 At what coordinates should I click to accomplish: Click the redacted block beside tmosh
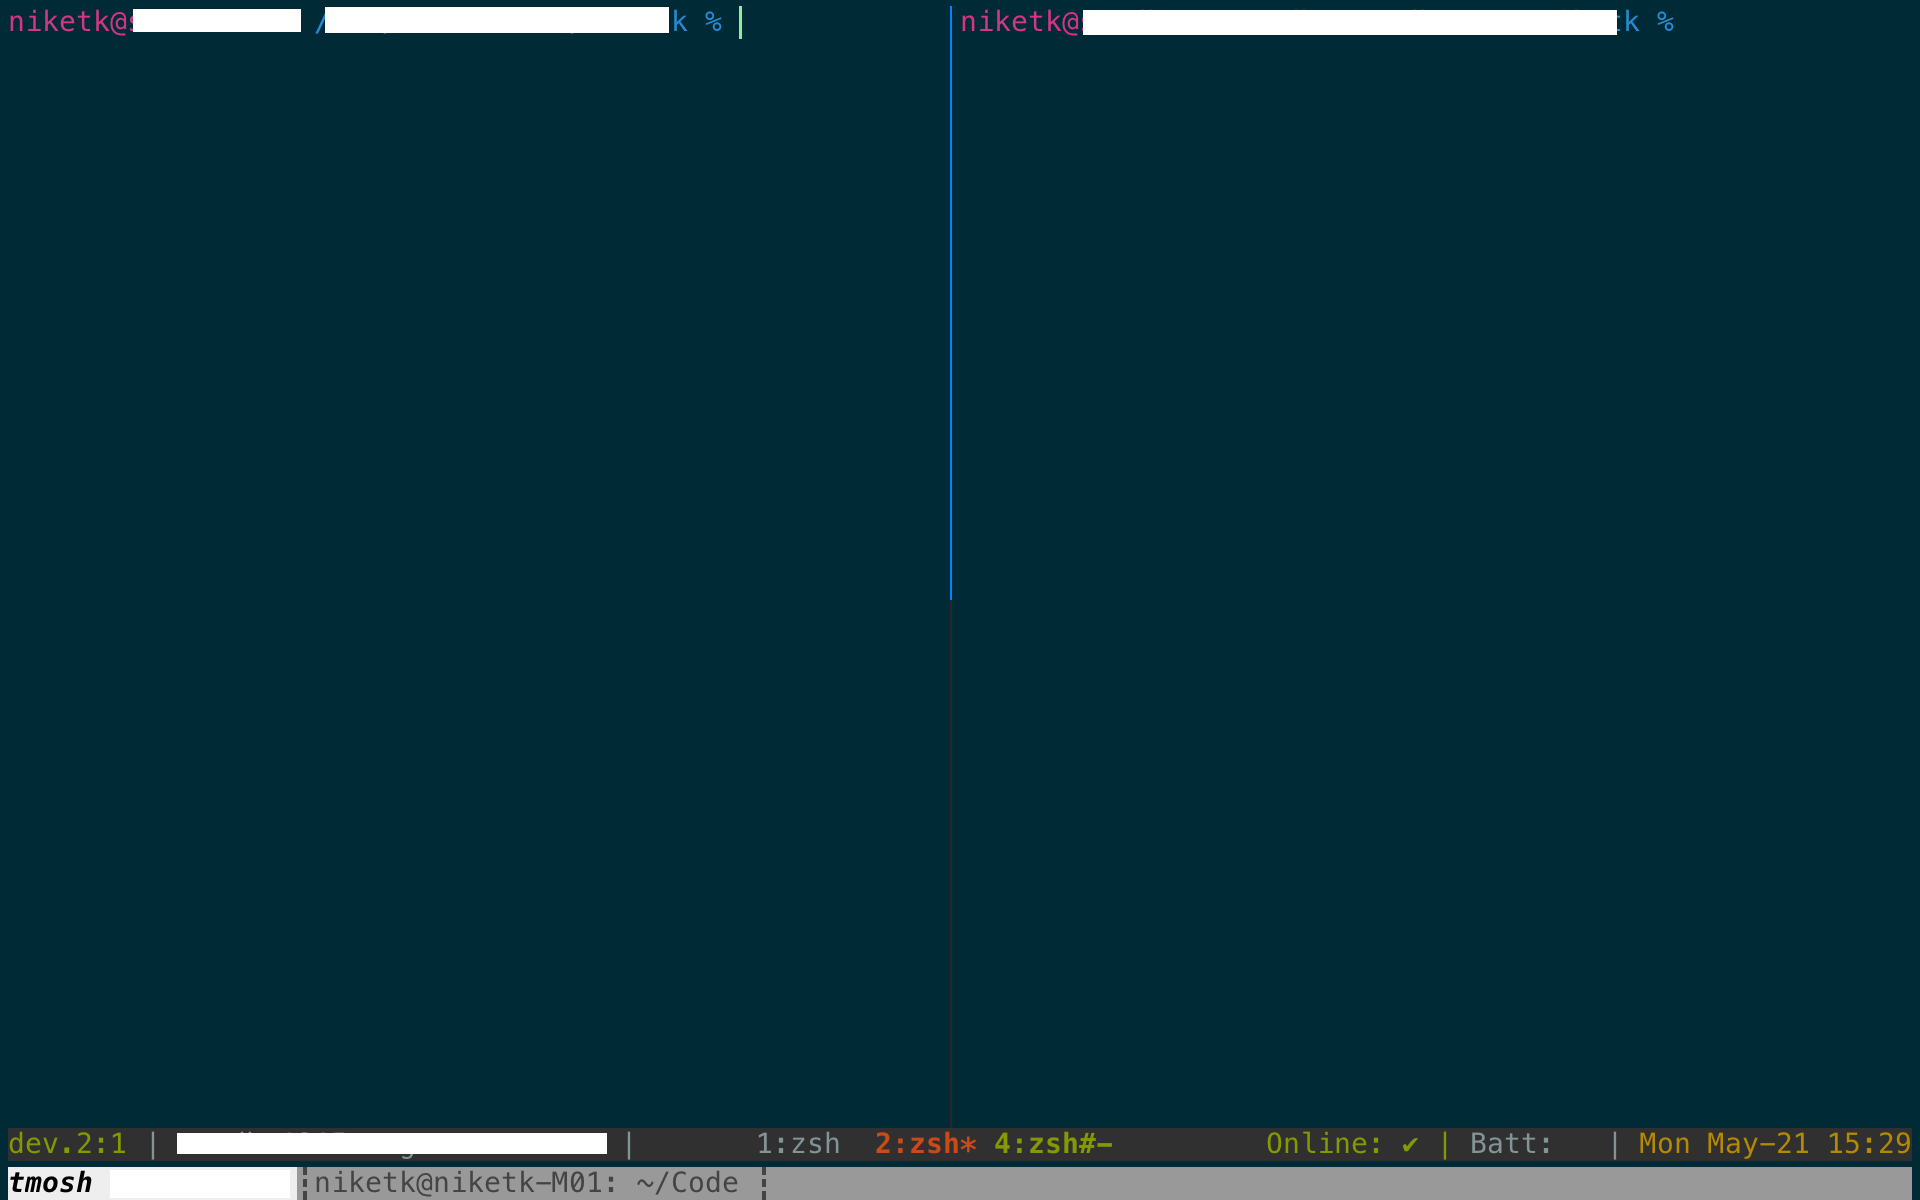(x=198, y=1182)
